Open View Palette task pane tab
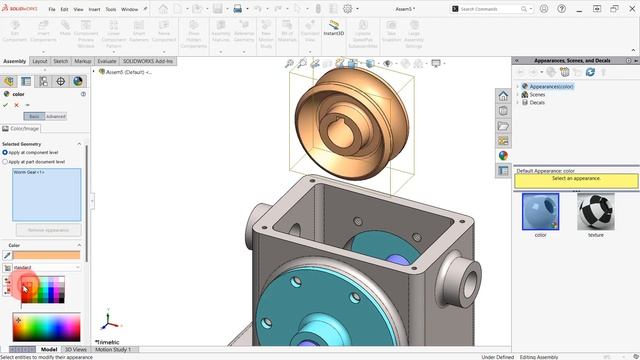The image size is (640, 360). click(x=503, y=141)
